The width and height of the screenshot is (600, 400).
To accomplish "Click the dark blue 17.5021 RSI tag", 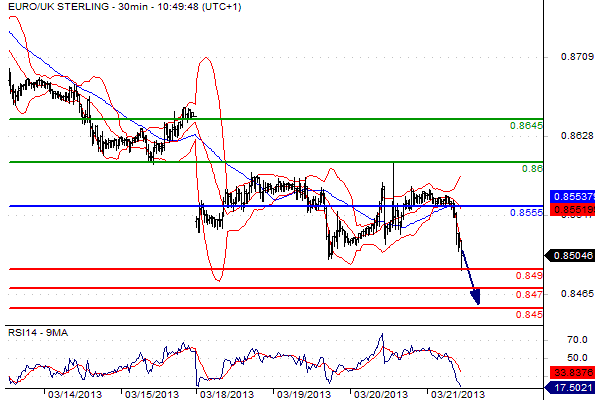I will [x=570, y=385].
